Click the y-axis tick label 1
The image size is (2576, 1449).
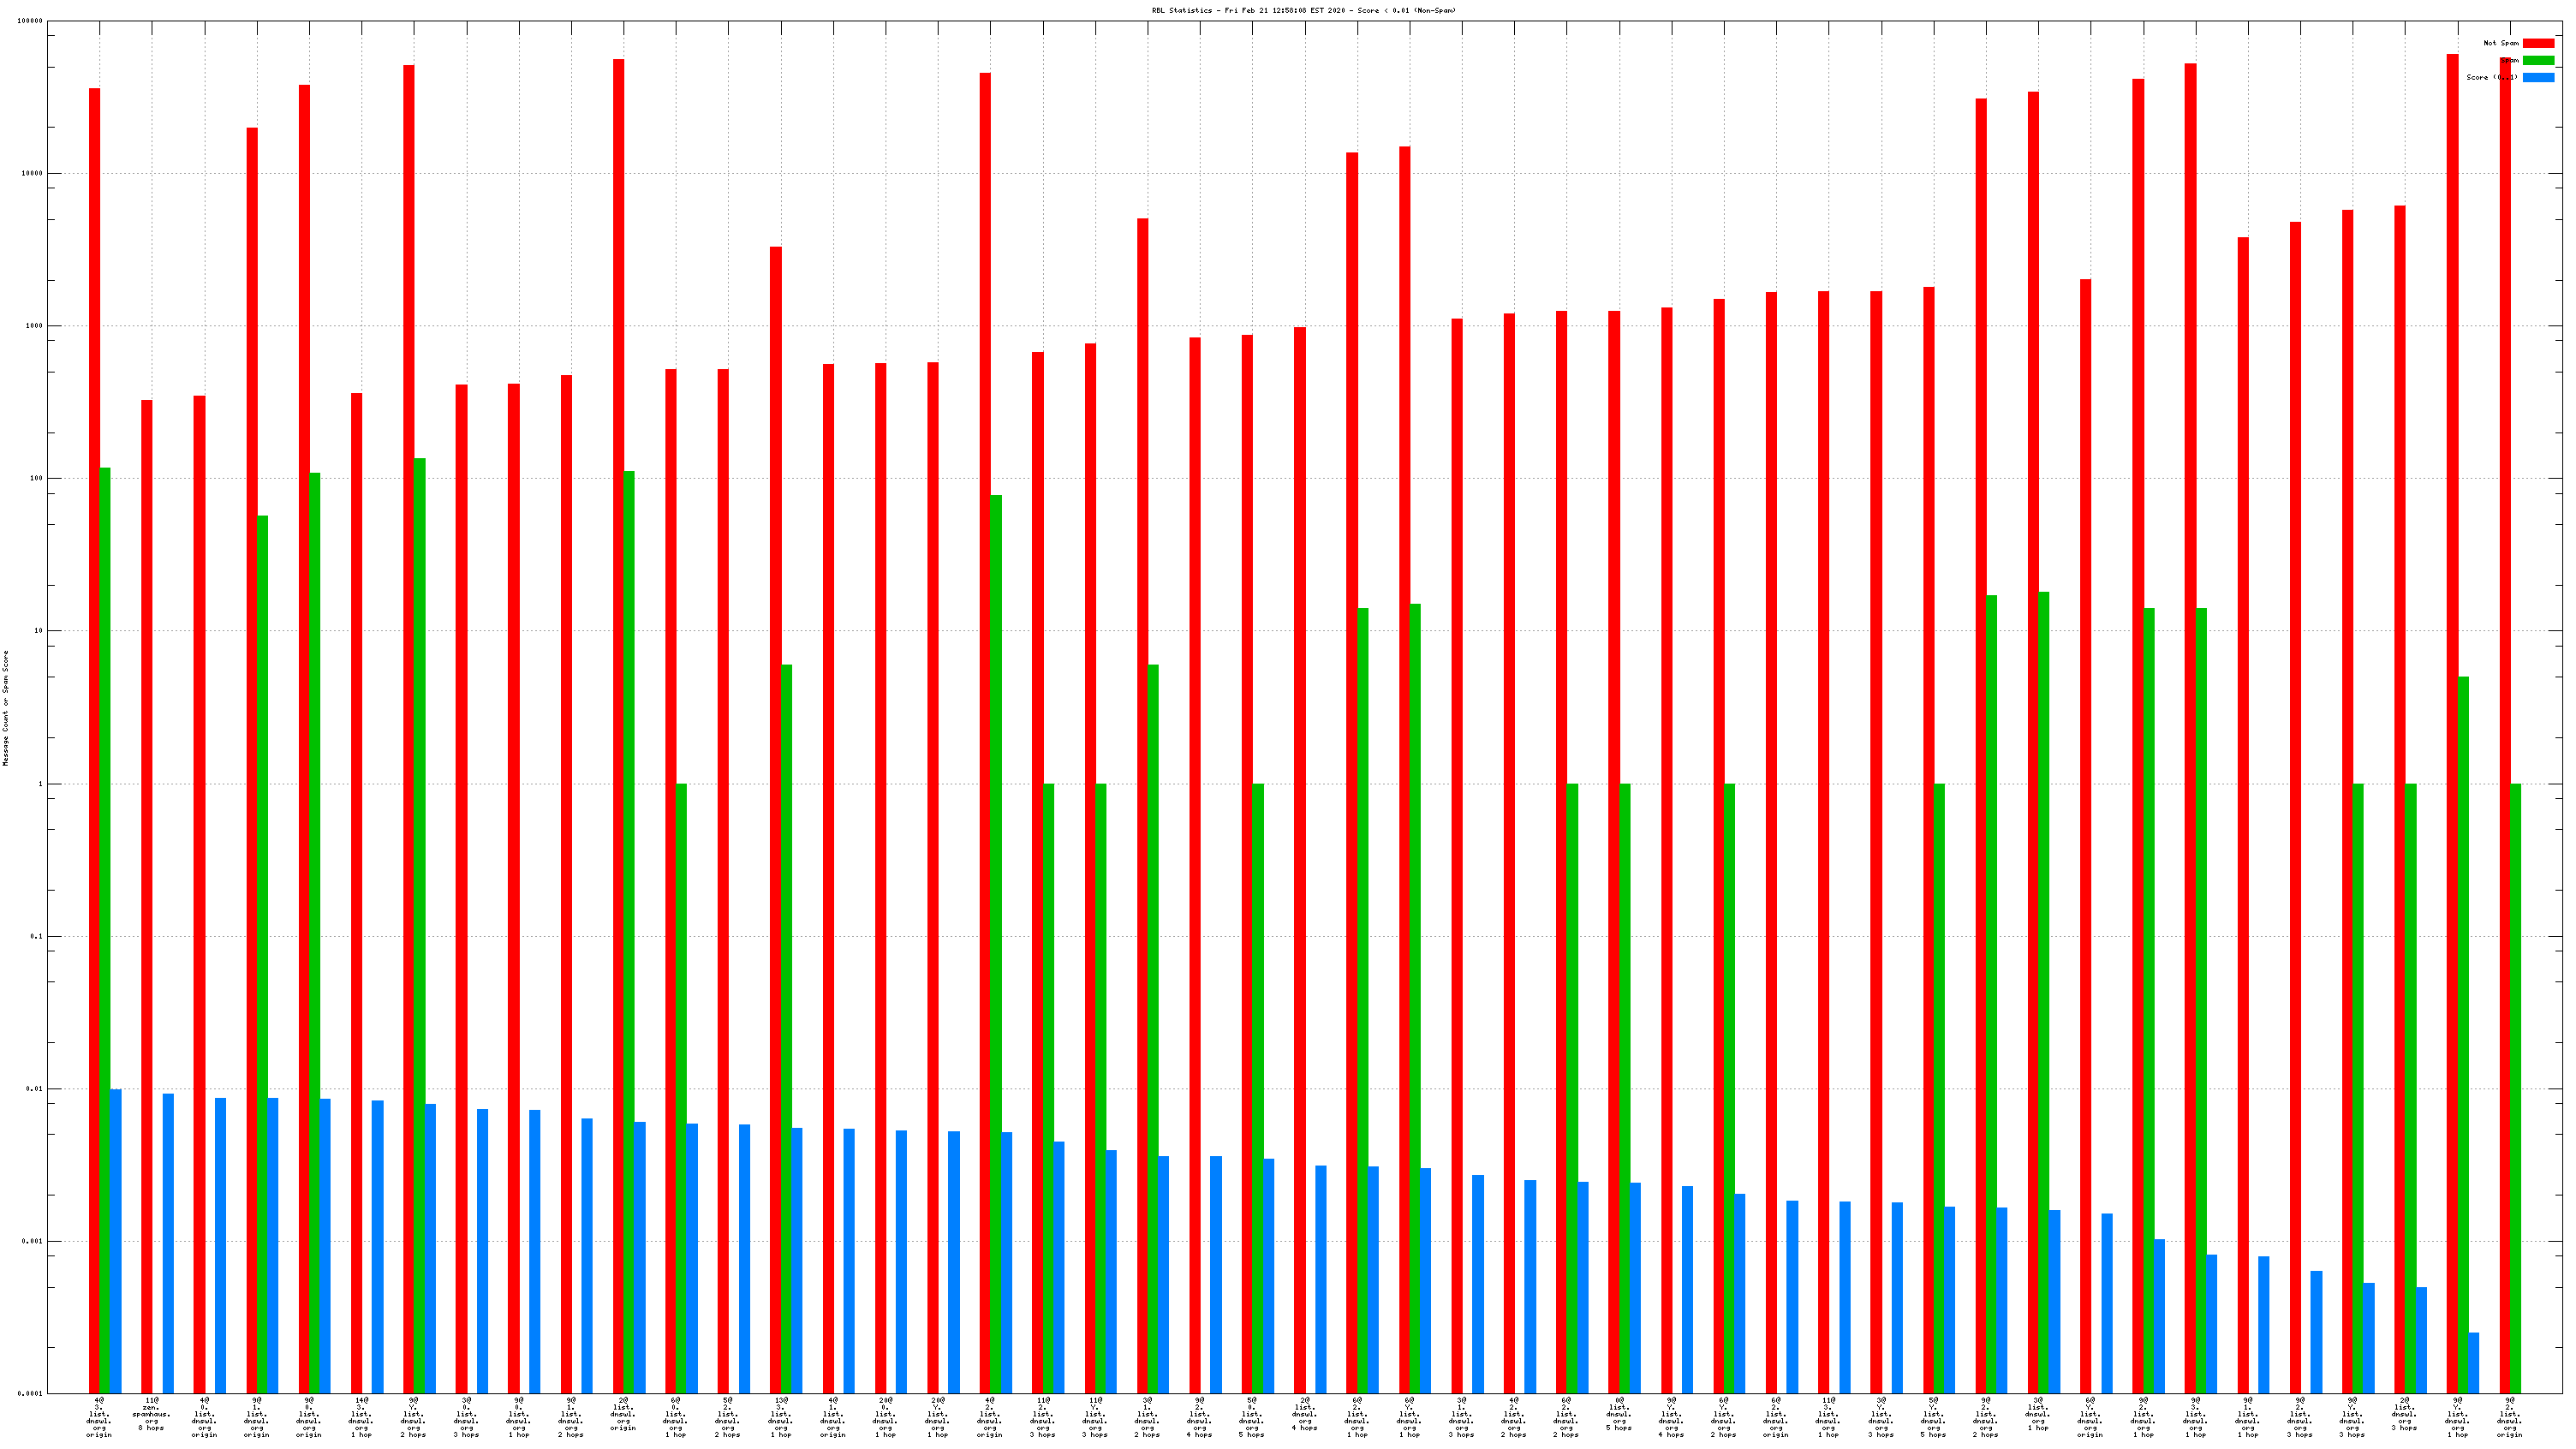40,784
